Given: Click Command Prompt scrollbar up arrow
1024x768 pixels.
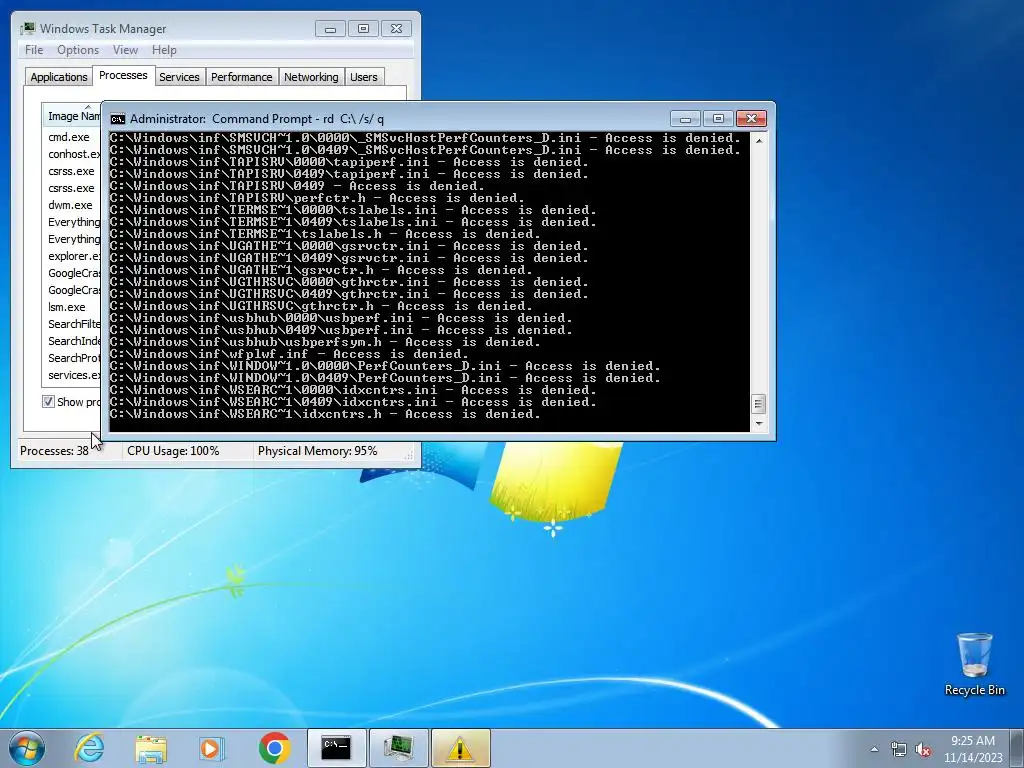Looking at the screenshot, I should pos(758,140).
